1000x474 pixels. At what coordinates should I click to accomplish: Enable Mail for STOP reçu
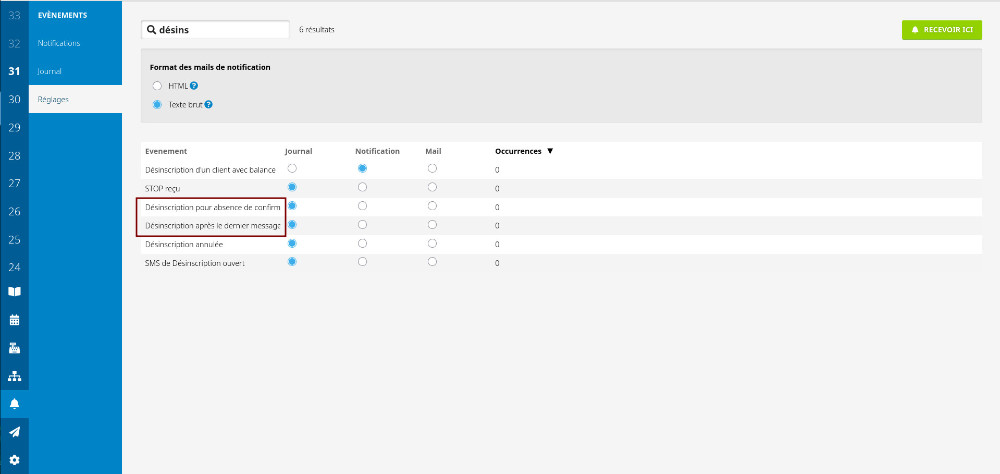[432, 187]
